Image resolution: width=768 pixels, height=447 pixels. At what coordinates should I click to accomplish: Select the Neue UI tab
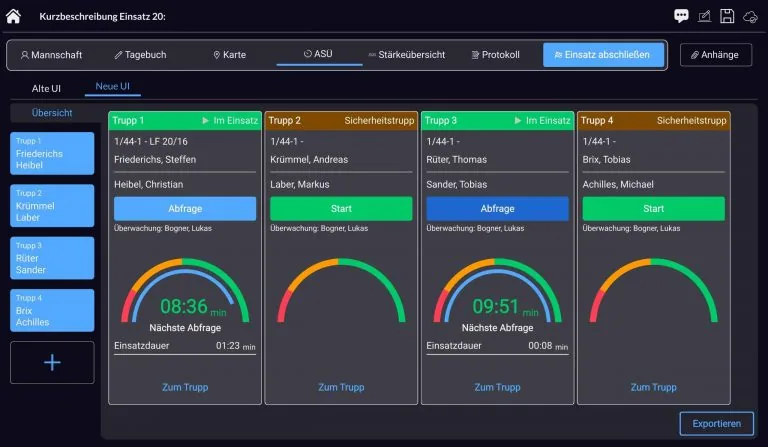(x=113, y=87)
